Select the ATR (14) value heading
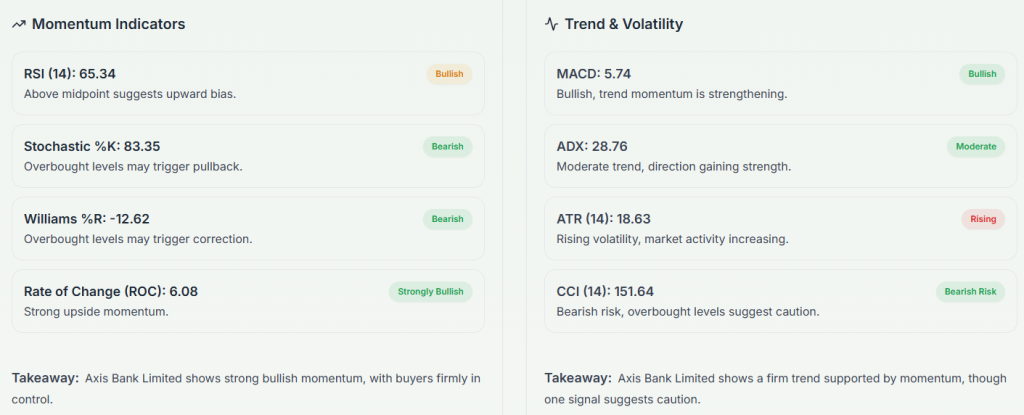Viewport: 1024px width, 415px height. tap(603, 219)
